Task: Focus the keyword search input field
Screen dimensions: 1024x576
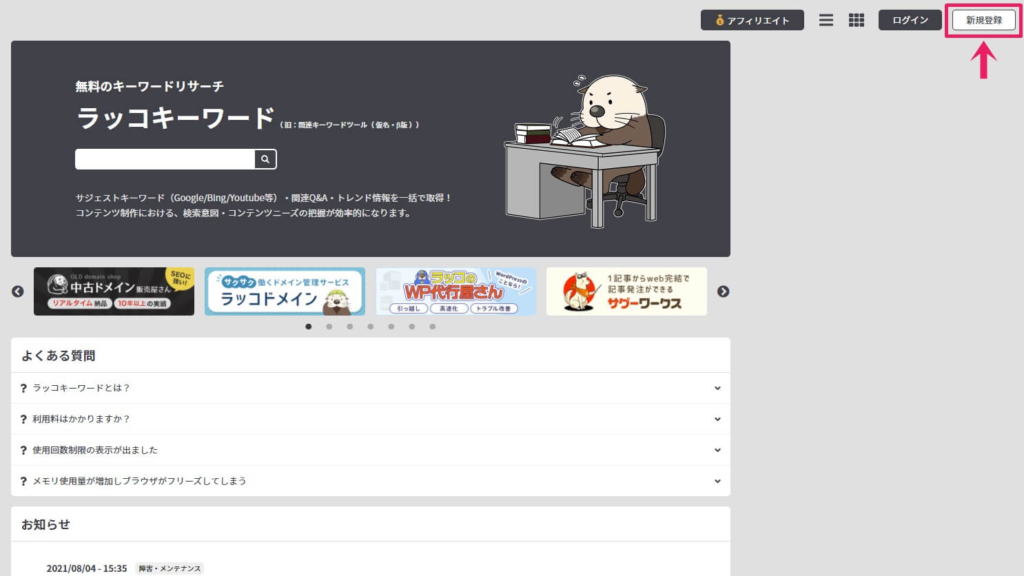Action: (x=165, y=159)
